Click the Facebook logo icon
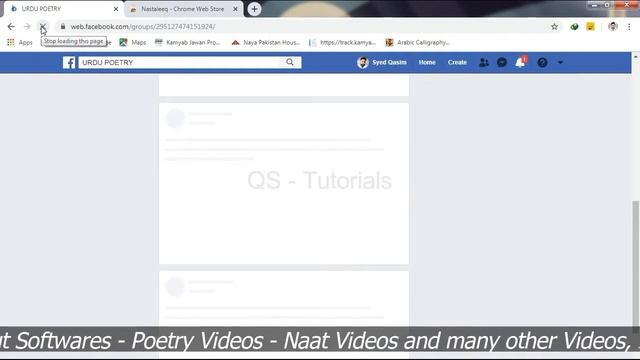640x360 pixels. point(69,62)
